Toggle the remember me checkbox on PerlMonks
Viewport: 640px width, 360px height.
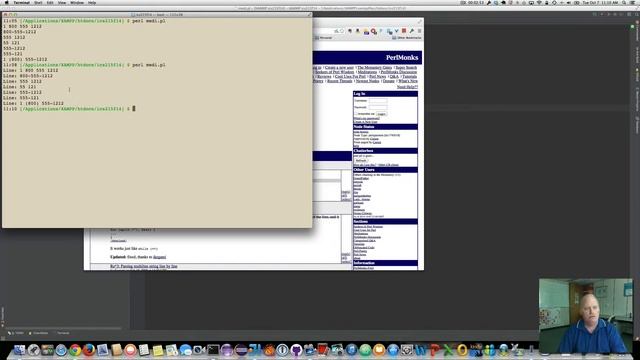(x=356, y=114)
